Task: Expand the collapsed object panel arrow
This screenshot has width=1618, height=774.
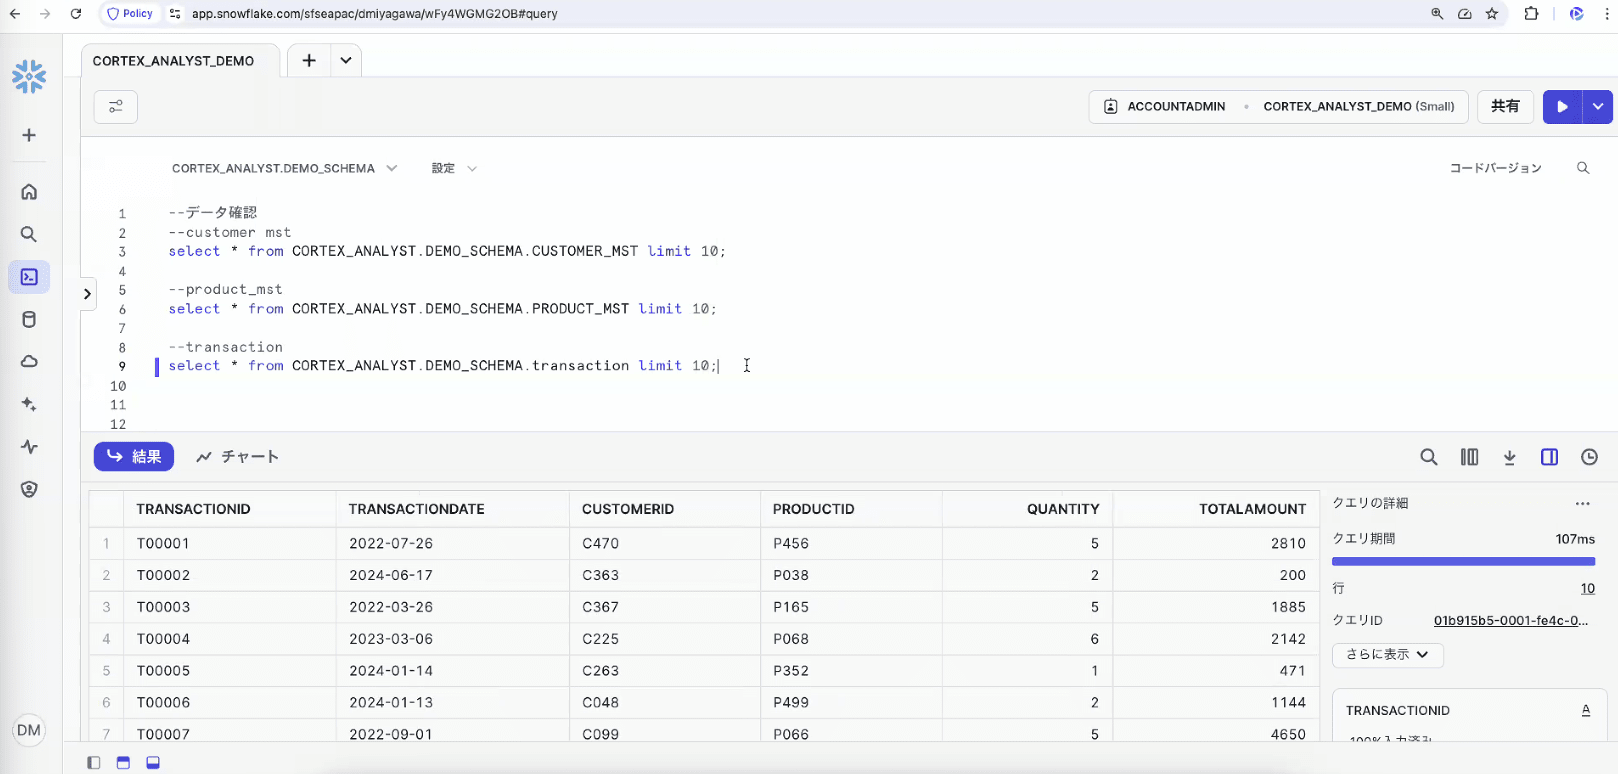Action: [x=87, y=294]
